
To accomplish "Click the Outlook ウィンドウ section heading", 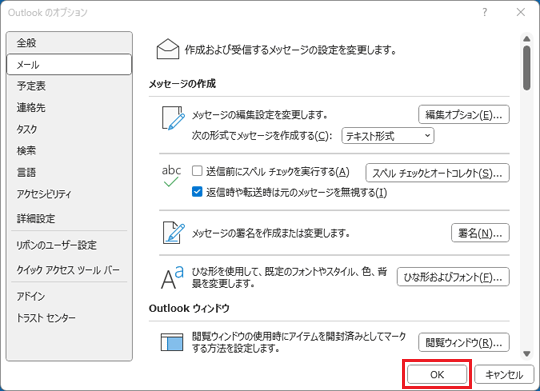I will 189,308.
